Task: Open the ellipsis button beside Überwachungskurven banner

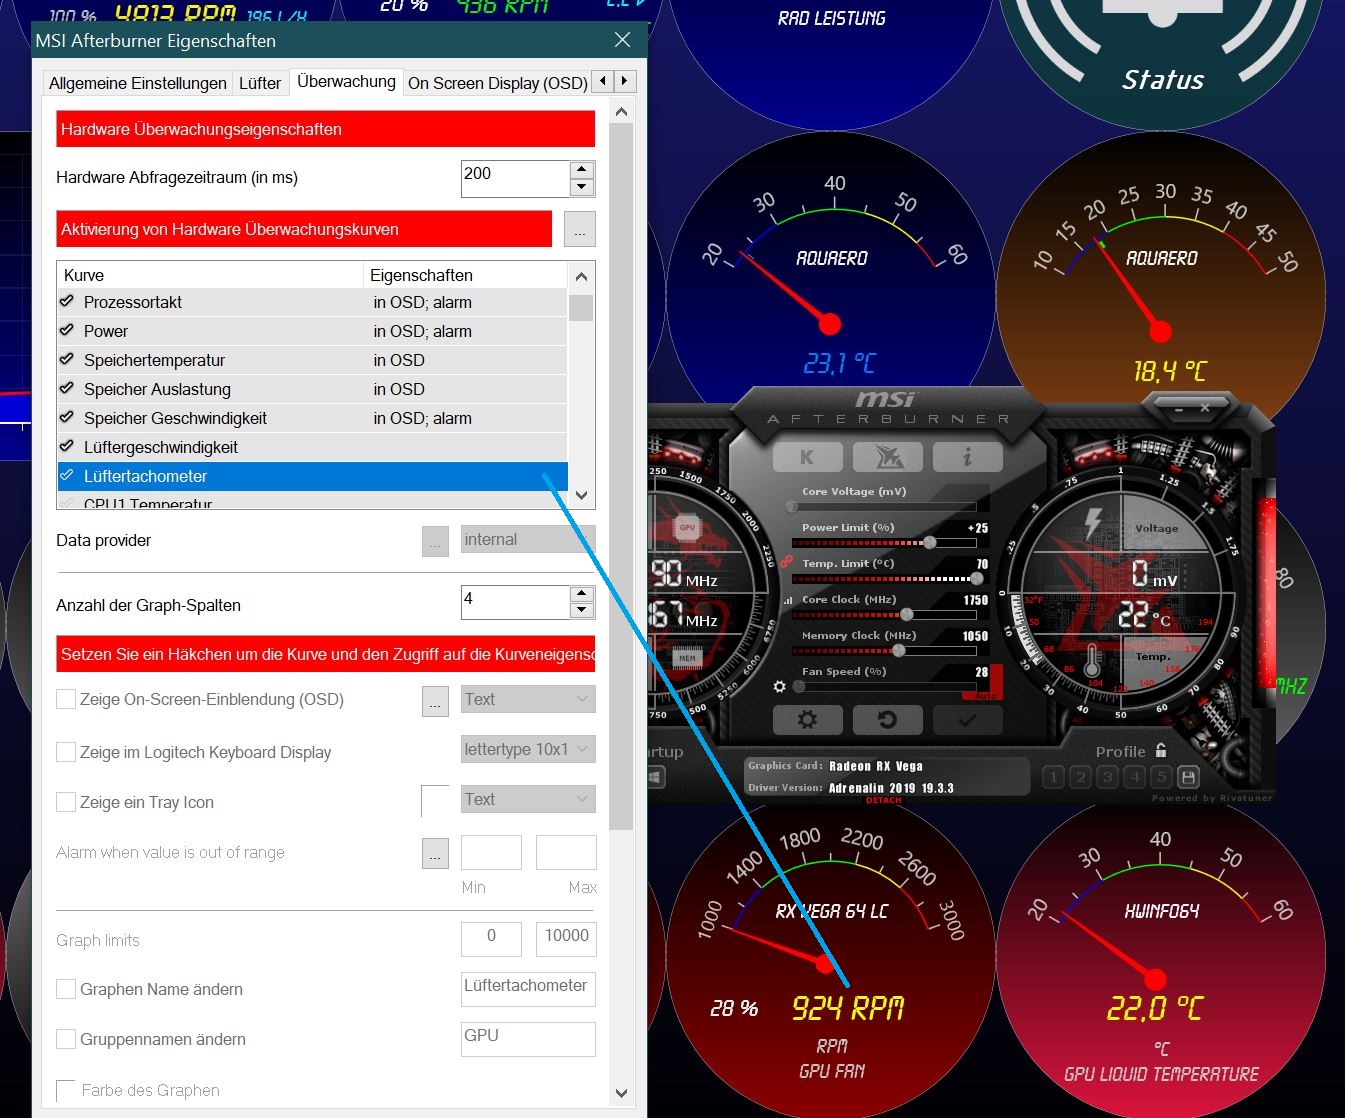Action: [580, 229]
